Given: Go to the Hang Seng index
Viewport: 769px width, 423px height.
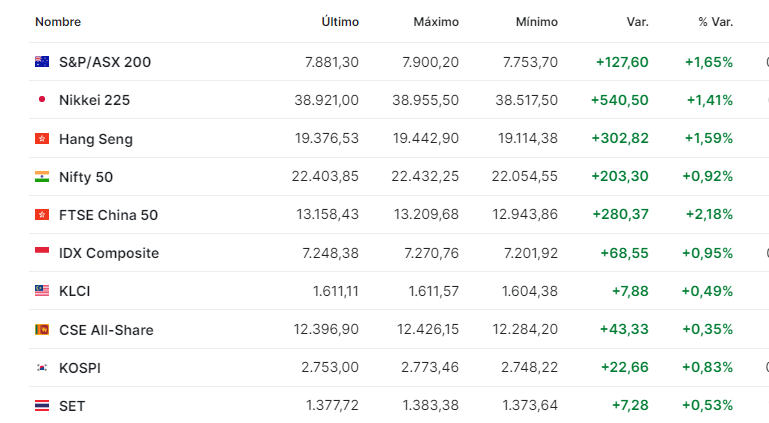Looking at the screenshot, I should coord(95,139).
